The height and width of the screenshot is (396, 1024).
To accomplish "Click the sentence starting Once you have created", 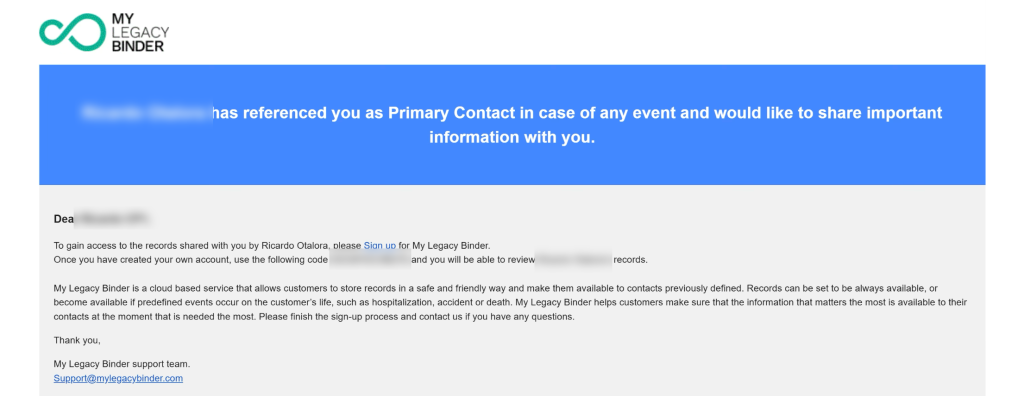I will tap(351, 259).
